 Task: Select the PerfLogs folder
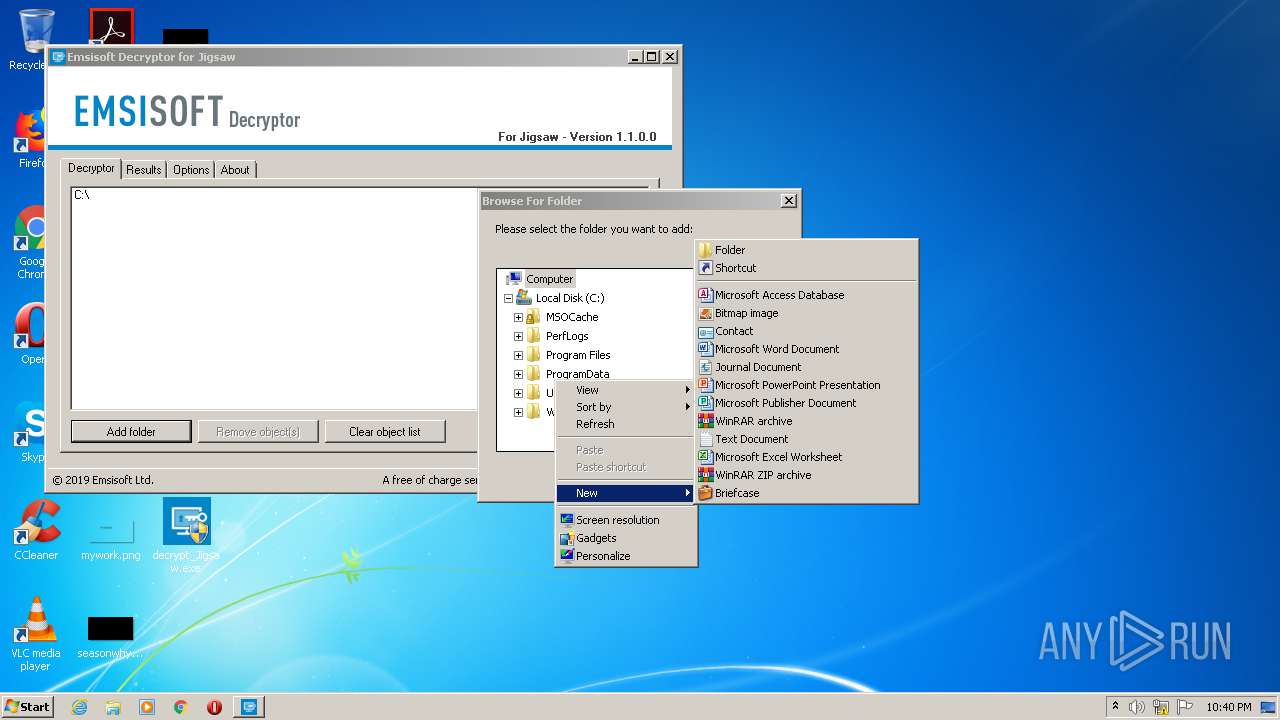tap(567, 336)
